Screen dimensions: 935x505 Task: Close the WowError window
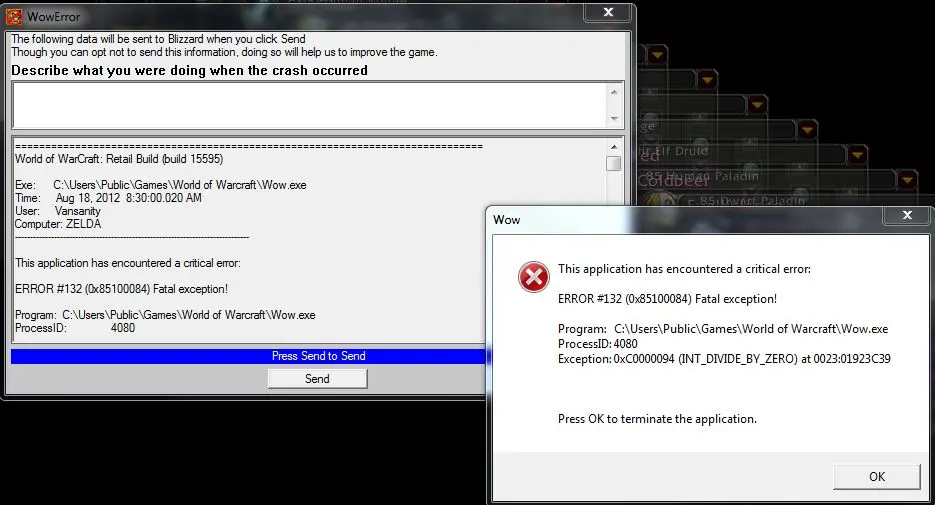(x=608, y=12)
